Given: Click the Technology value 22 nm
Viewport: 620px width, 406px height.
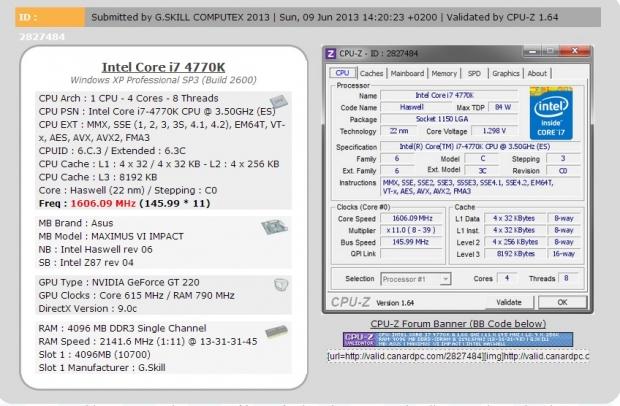Looking at the screenshot, I should pos(399,131).
